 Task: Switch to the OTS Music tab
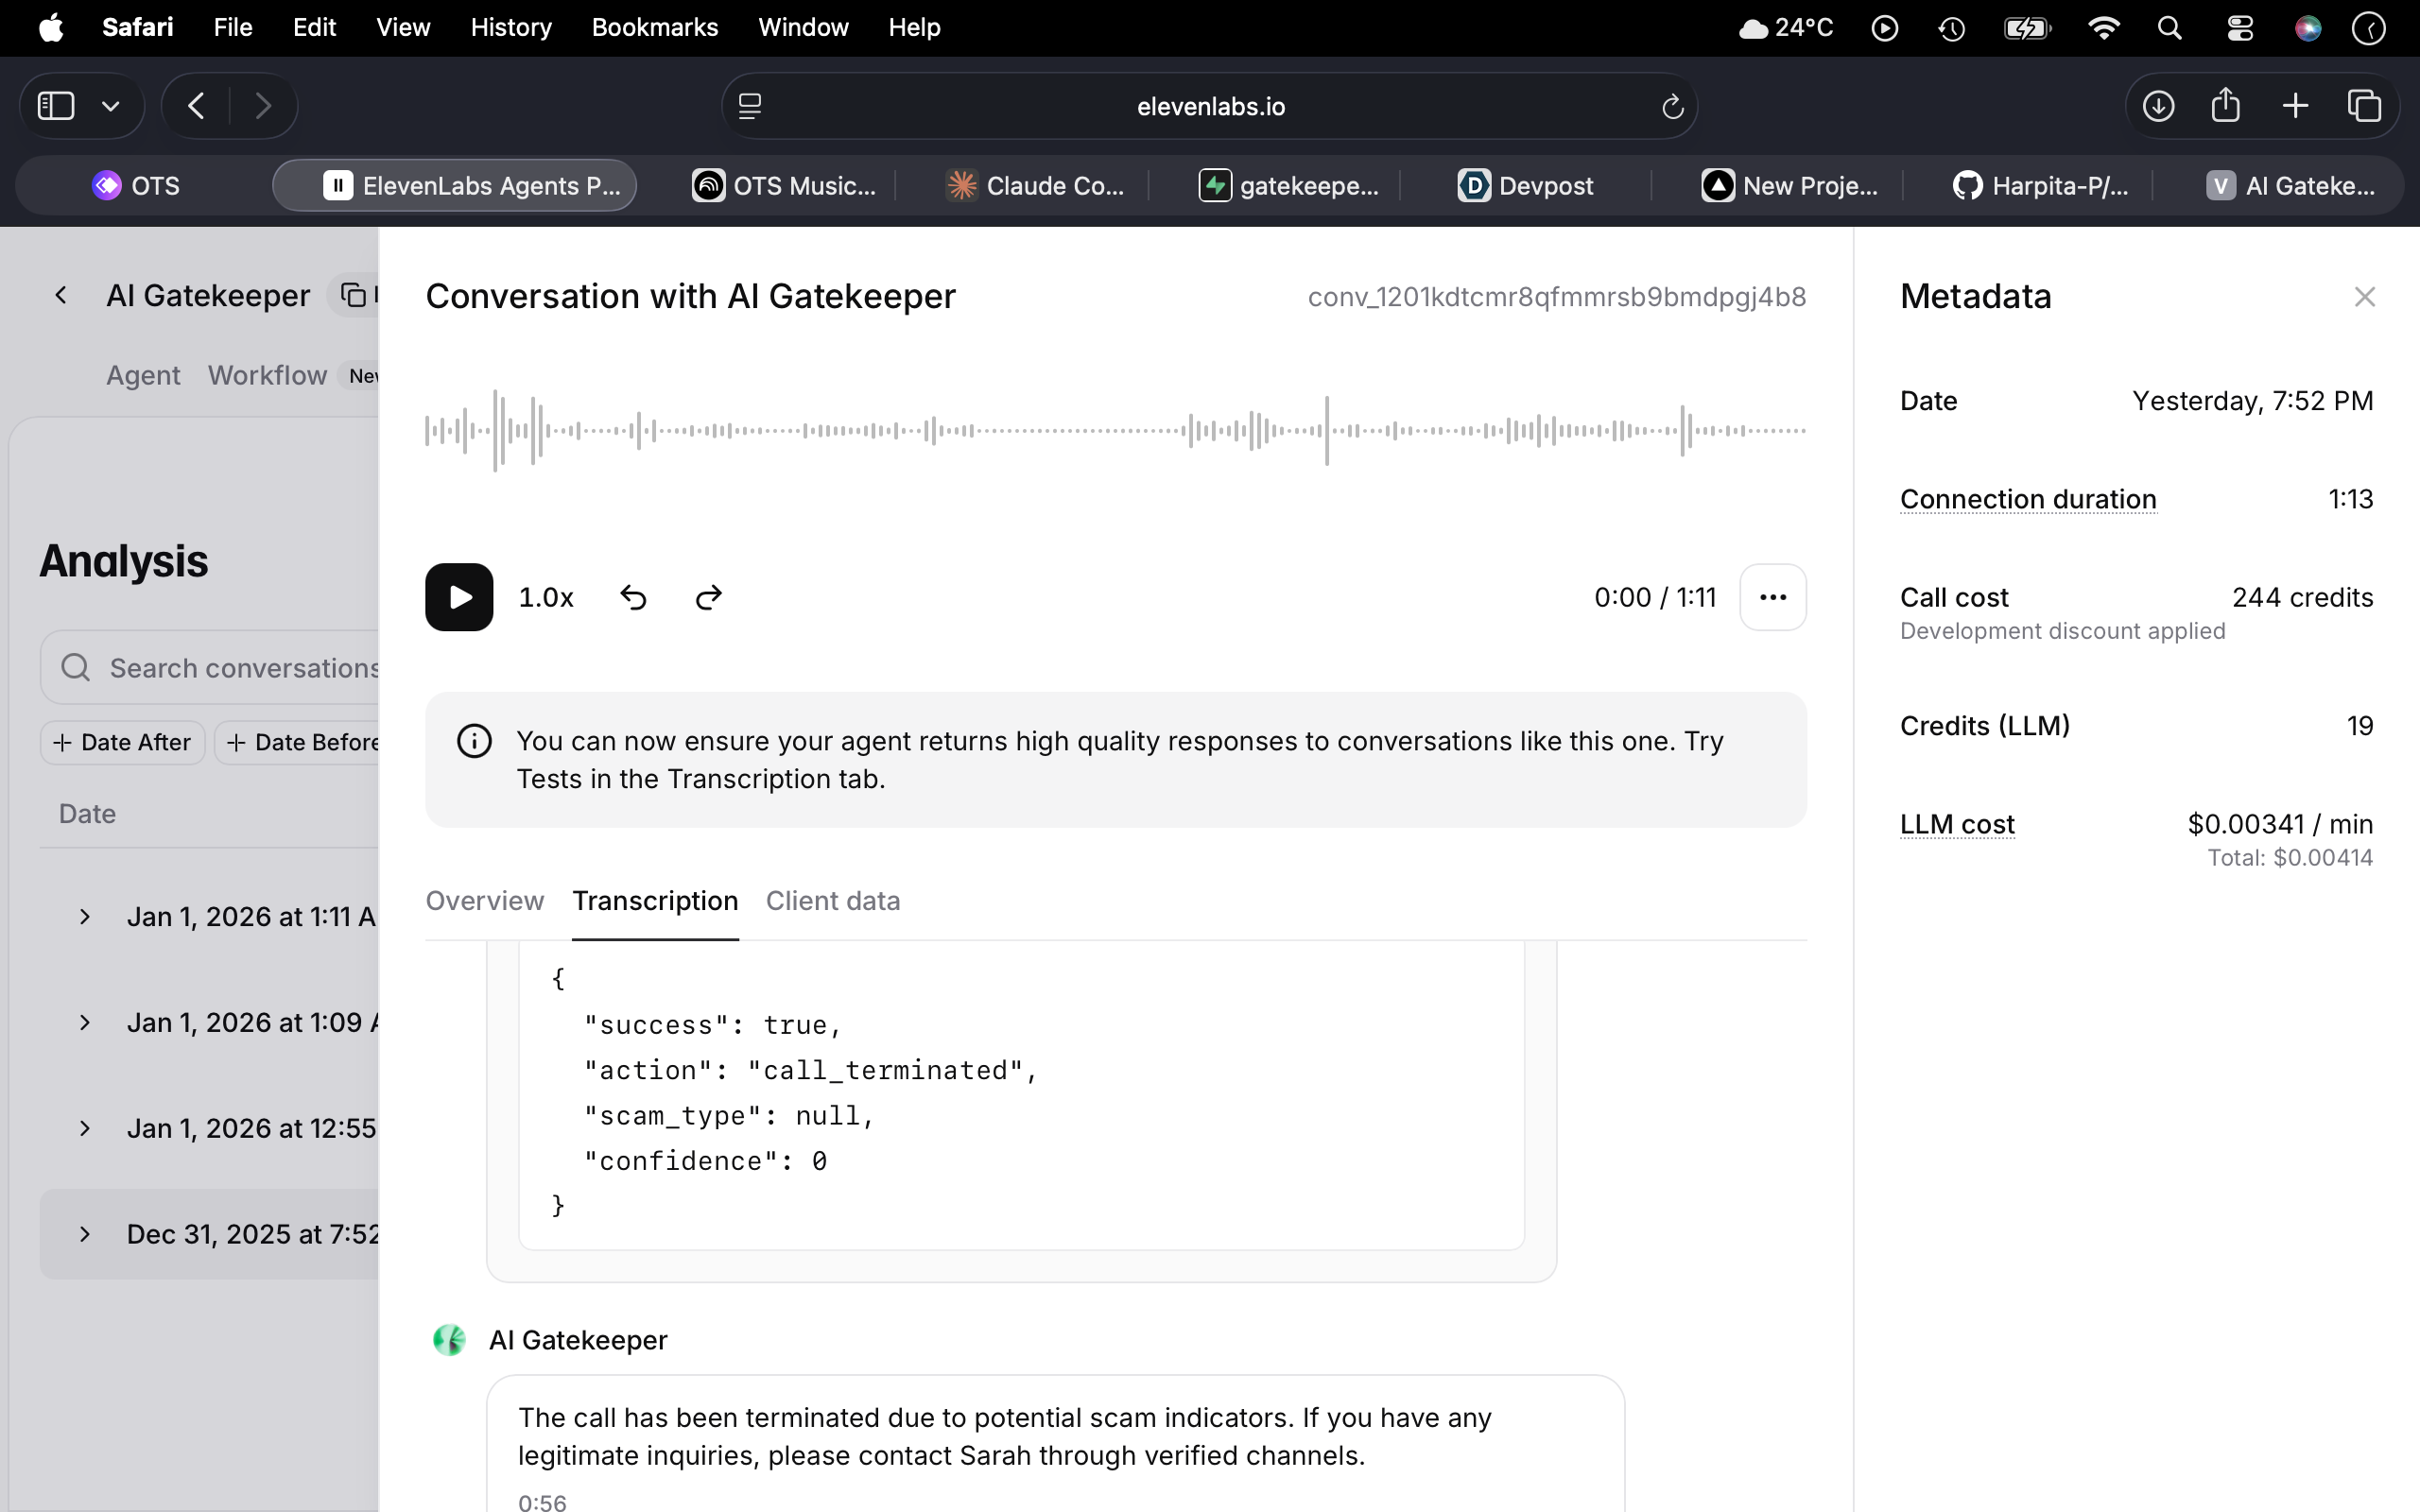[x=784, y=186]
